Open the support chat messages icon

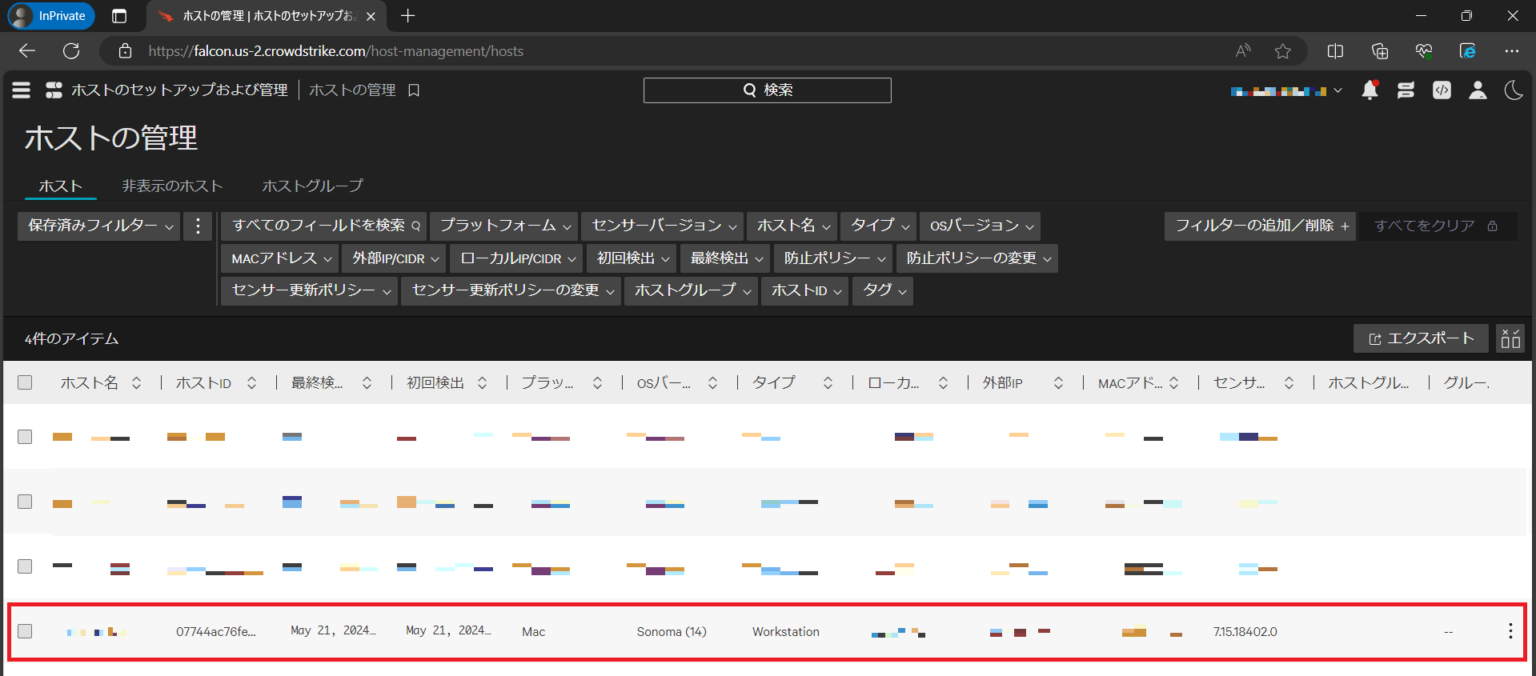tap(1405, 90)
